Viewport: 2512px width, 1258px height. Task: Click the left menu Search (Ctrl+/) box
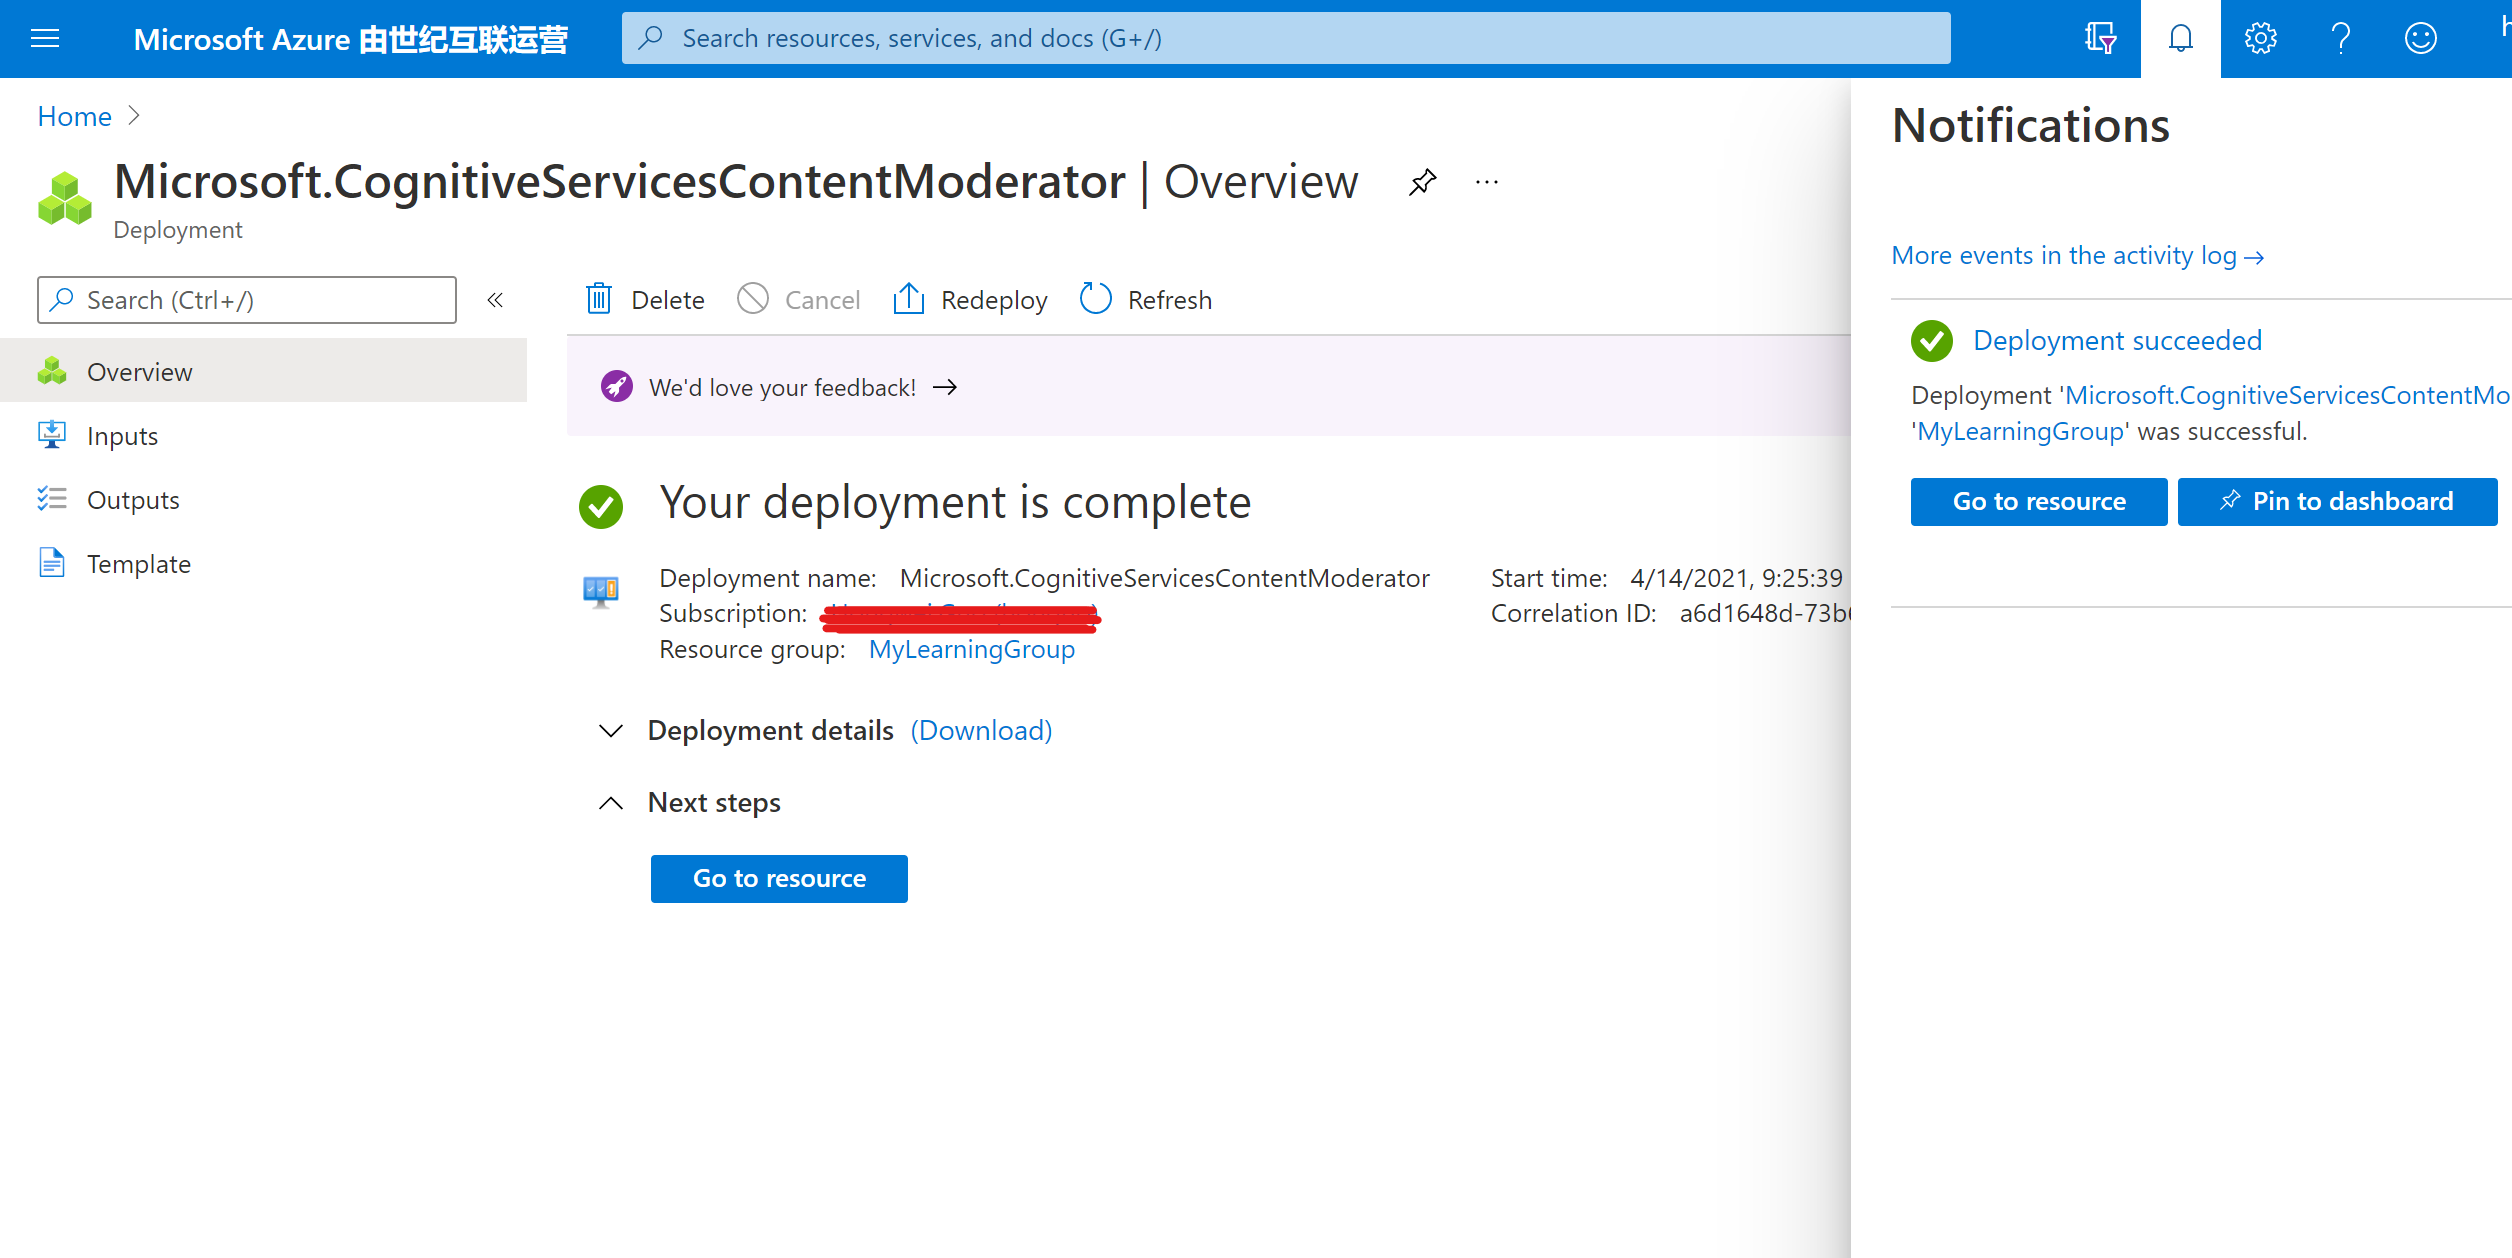(247, 300)
